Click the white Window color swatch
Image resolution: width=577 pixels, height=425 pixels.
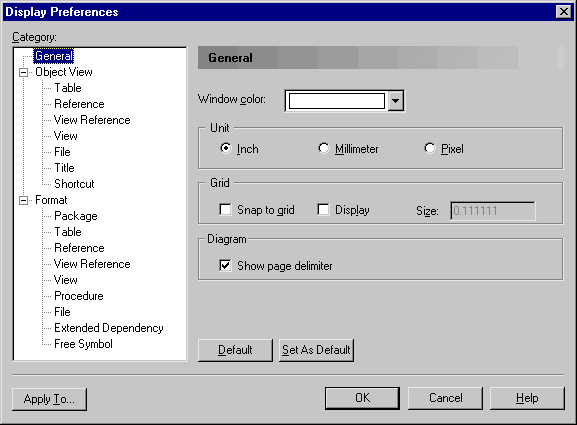pos(337,100)
